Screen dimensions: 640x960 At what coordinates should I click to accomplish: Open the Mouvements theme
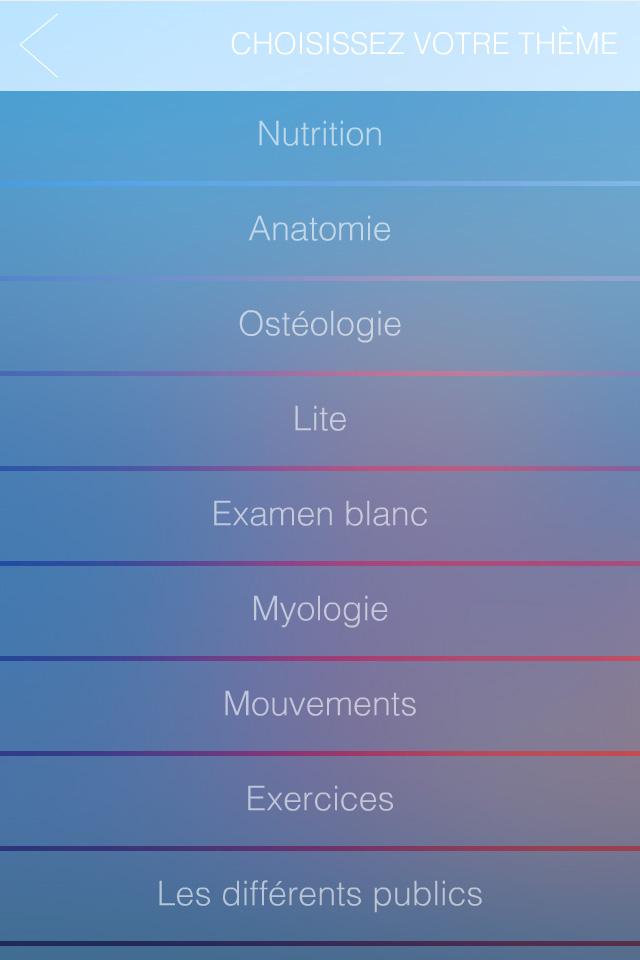tap(320, 706)
